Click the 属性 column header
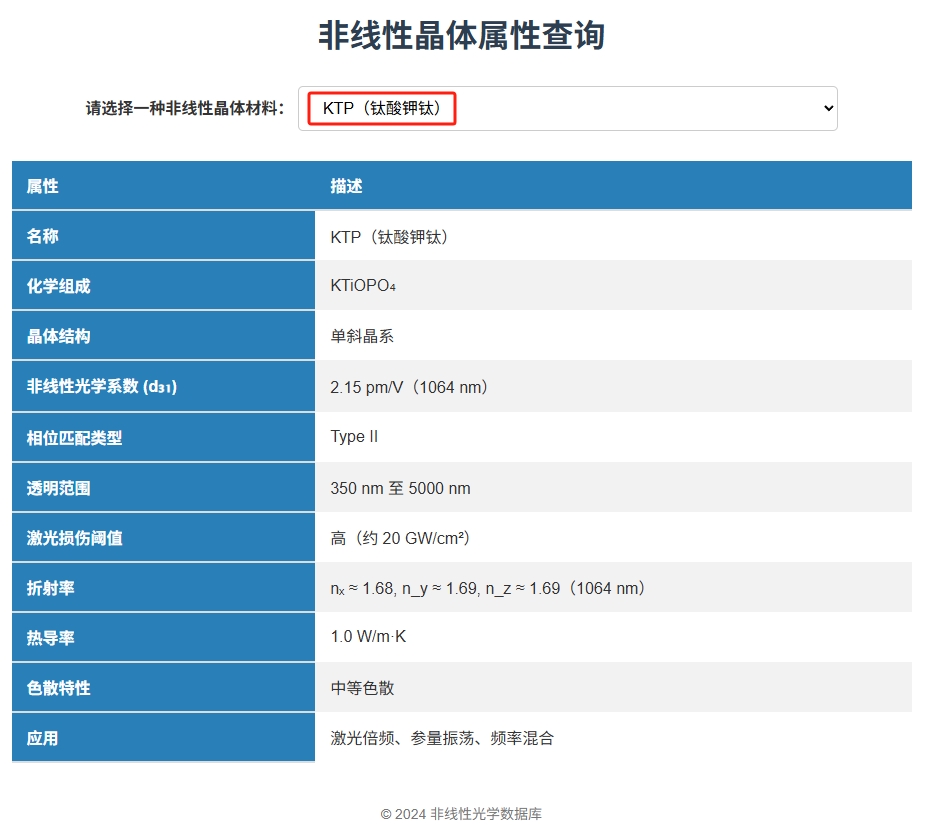Image resolution: width=931 pixels, height=825 pixels. pos(43,186)
